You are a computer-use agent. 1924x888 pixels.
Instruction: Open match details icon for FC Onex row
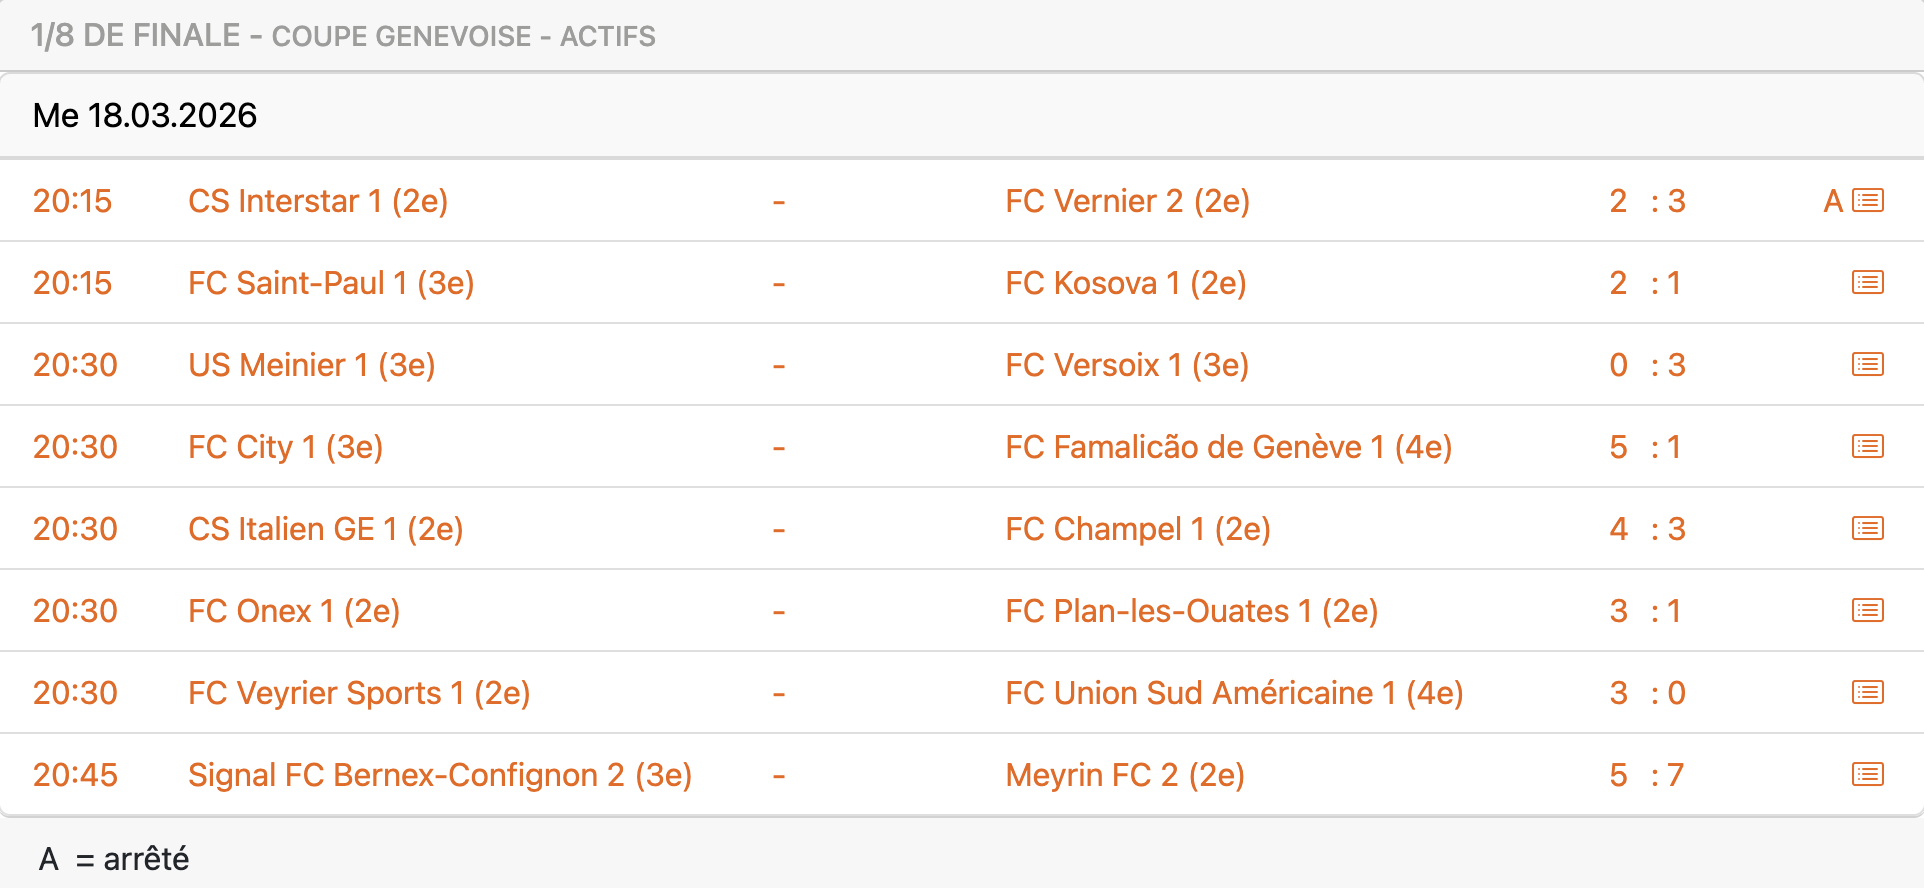tap(1867, 611)
